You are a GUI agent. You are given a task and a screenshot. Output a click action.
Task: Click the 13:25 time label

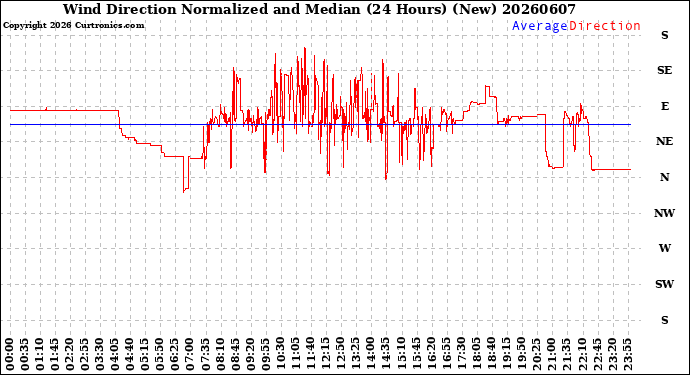click(x=356, y=354)
